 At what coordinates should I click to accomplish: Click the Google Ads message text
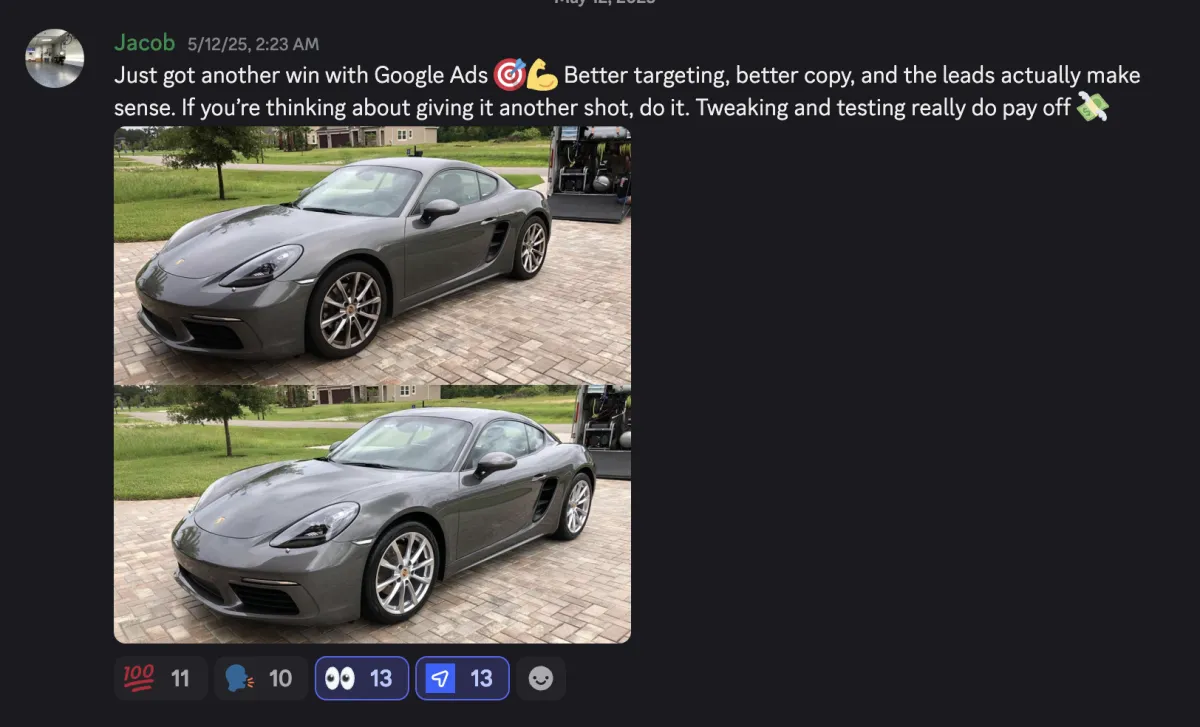(x=627, y=92)
